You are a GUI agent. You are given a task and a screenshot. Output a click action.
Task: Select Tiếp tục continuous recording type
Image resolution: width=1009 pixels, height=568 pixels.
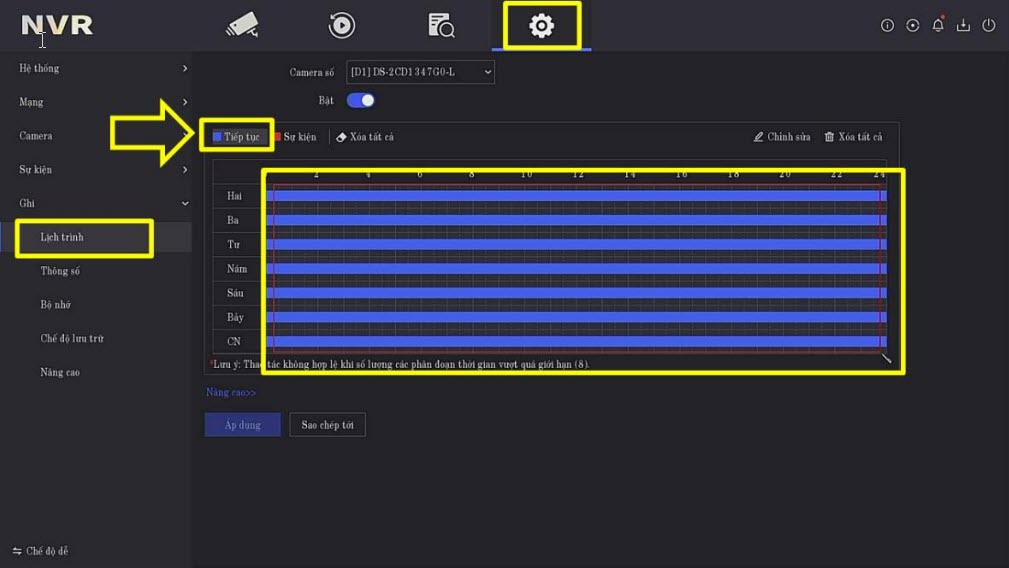pyautogui.click(x=236, y=137)
